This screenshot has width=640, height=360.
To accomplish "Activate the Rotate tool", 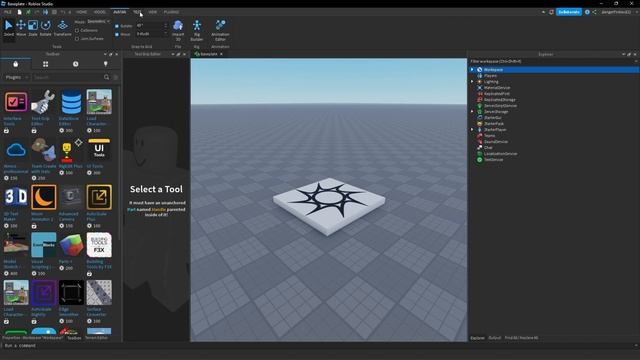I will pos(45,28).
